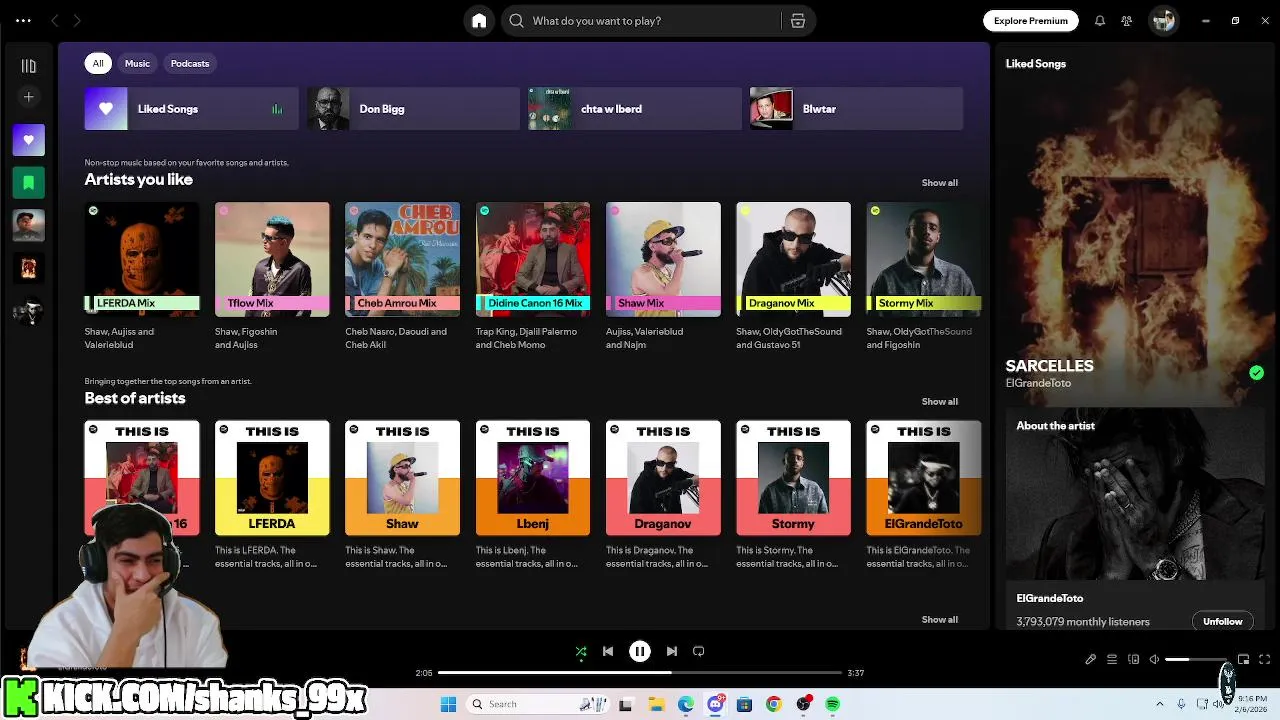Open Liked Songs from the sidebar heart icon
Viewport: 1280px width, 720px height.
coord(29,140)
